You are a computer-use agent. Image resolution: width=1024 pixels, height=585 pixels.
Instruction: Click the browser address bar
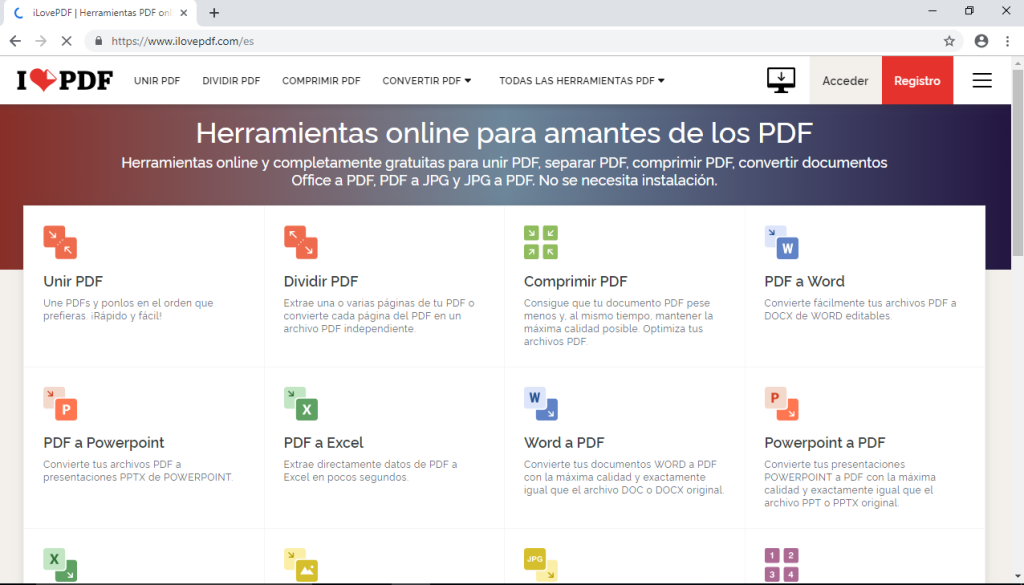(500, 41)
